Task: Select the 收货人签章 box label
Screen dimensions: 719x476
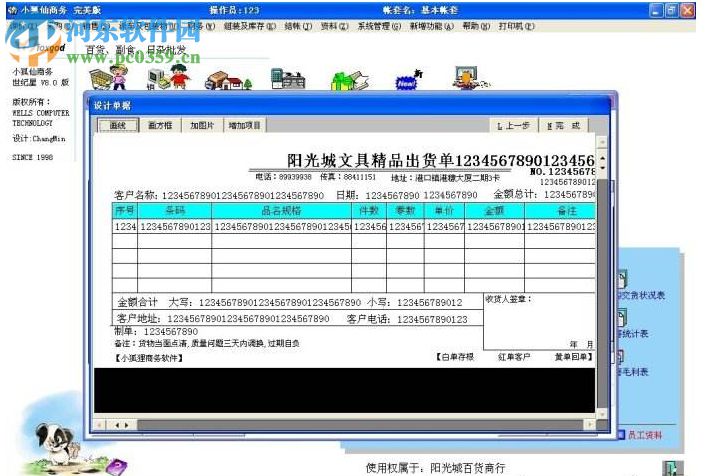Action: (x=509, y=299)
